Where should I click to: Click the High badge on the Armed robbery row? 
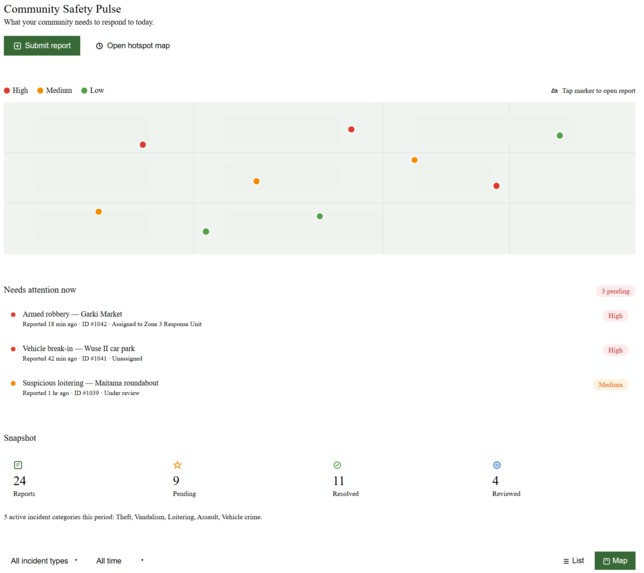pos(615,316)
